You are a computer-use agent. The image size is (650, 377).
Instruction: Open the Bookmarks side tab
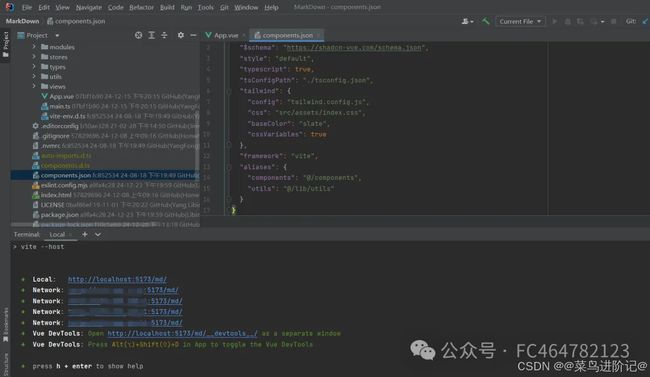[x=5, y=325]
